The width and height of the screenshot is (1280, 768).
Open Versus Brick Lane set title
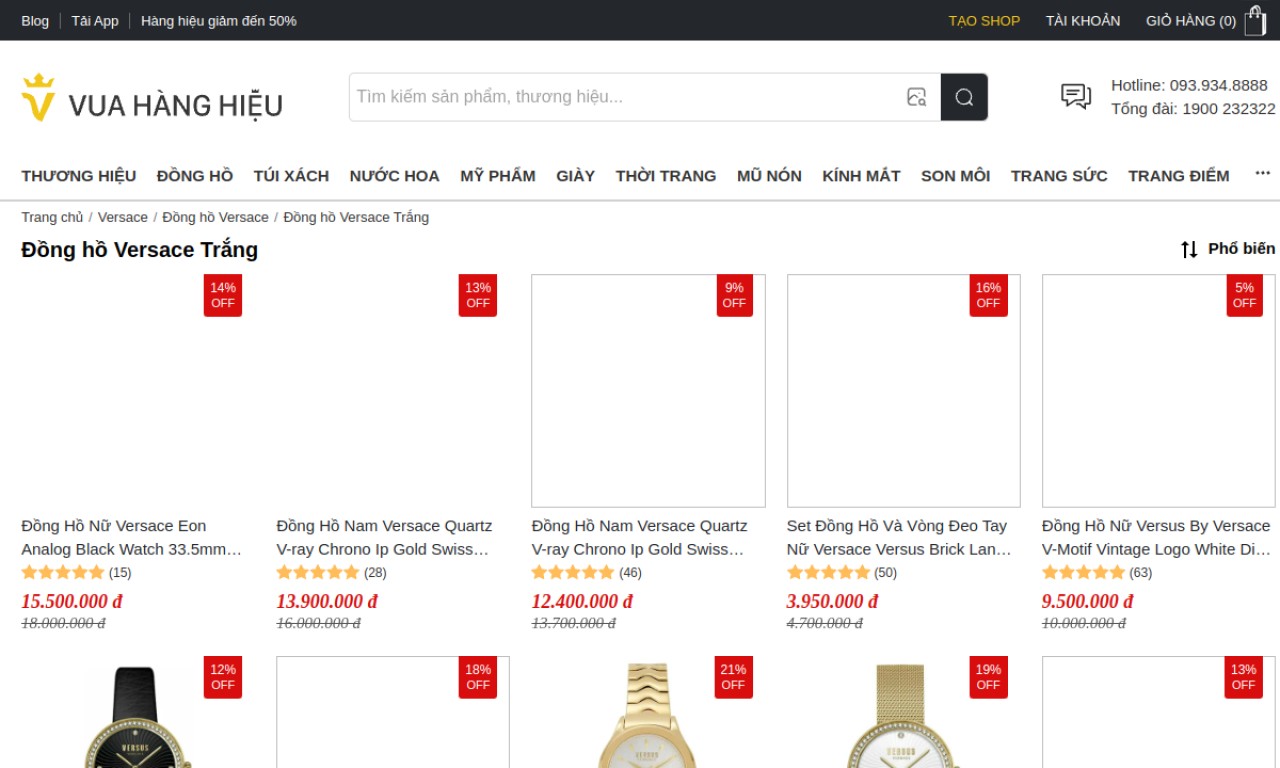[900, 537]
